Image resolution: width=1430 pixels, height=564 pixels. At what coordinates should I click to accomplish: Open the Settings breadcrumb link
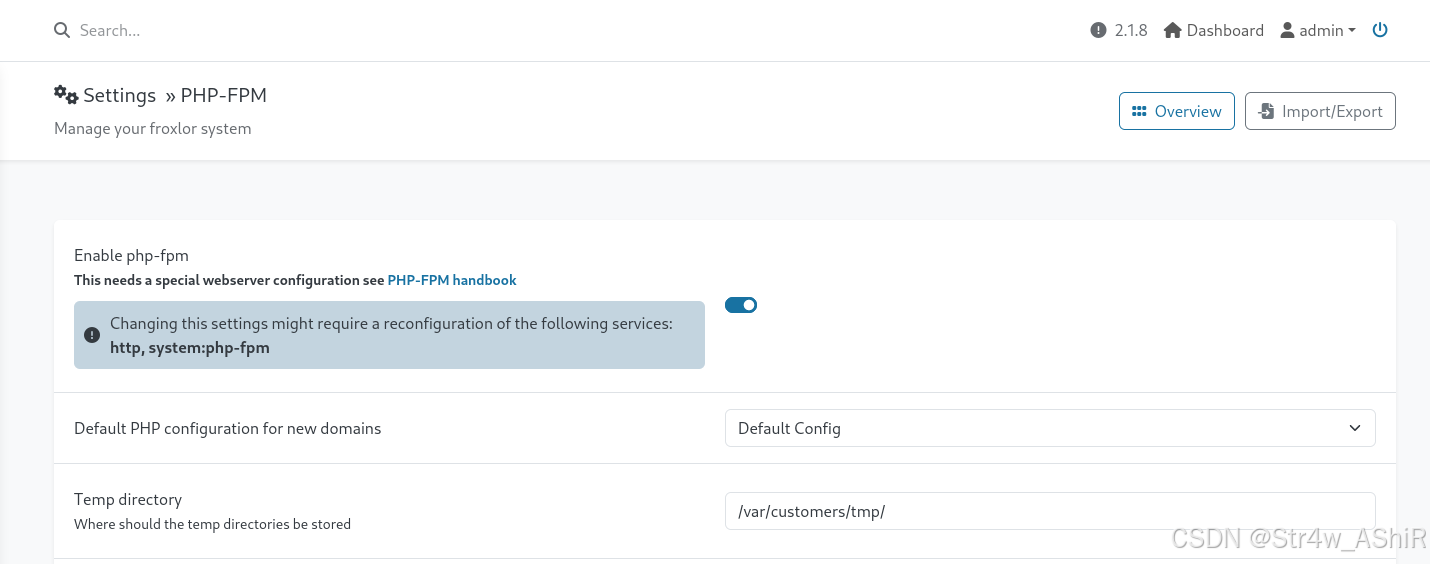pyautogui.click(x=119, y=95)
